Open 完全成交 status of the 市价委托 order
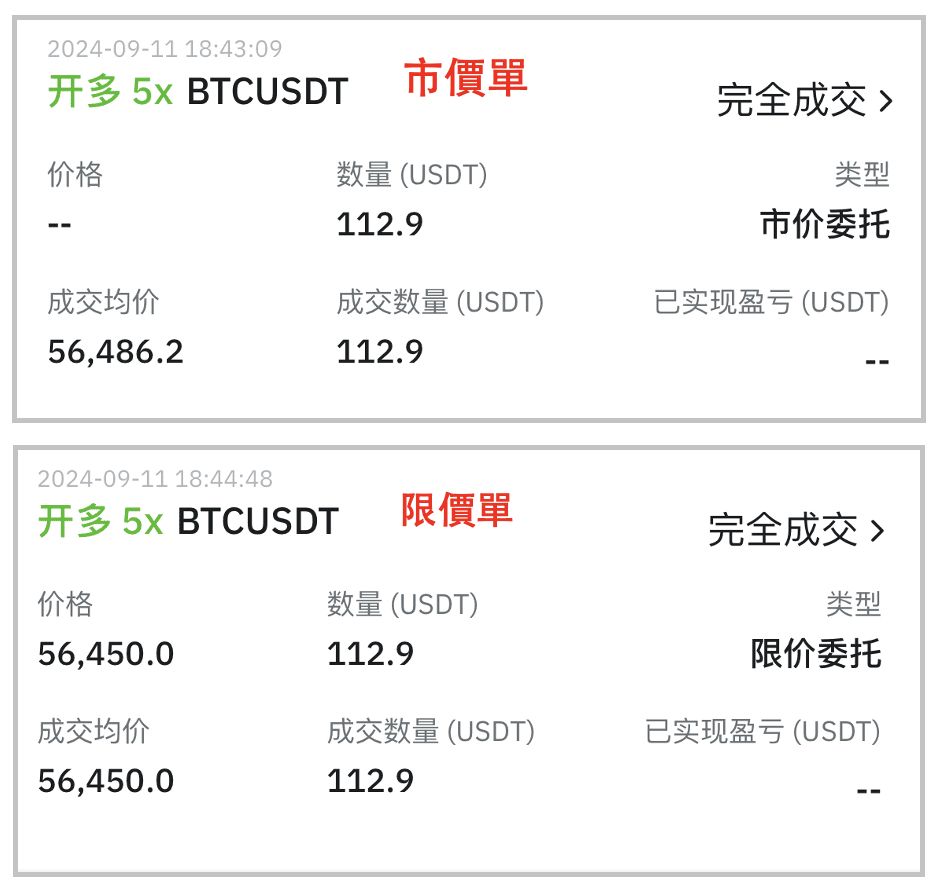This screenshot has height=892, width=944. tap(791, 101)
